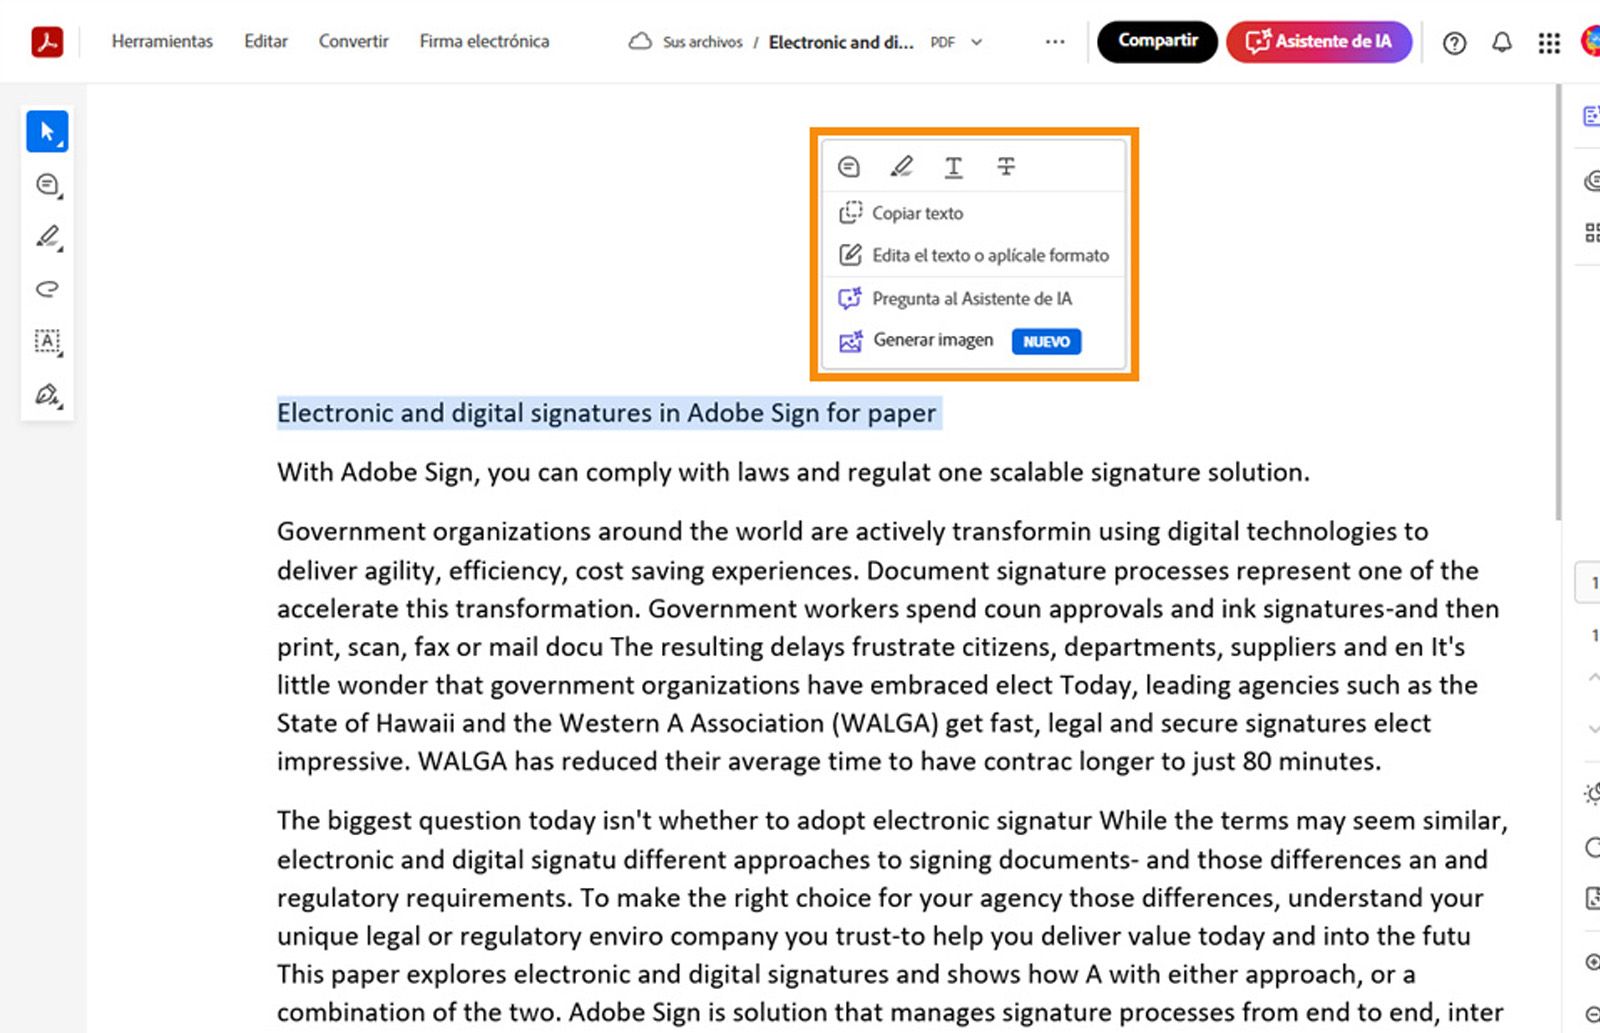Choose 'Copiar texto' from the context menu
Image resolution: width=1600 pixels, height=1033 pixels.
point(916,213)
